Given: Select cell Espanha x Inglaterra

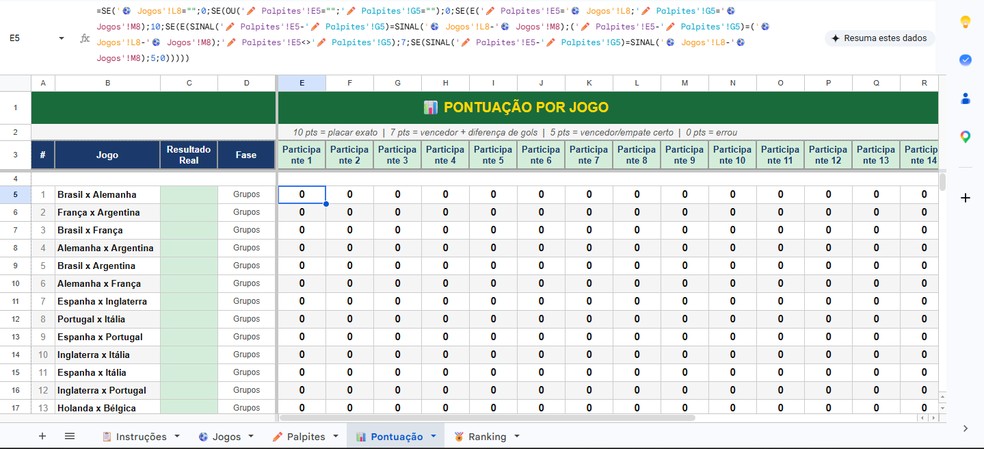Looking at the screenshot, I should [107, 301].
